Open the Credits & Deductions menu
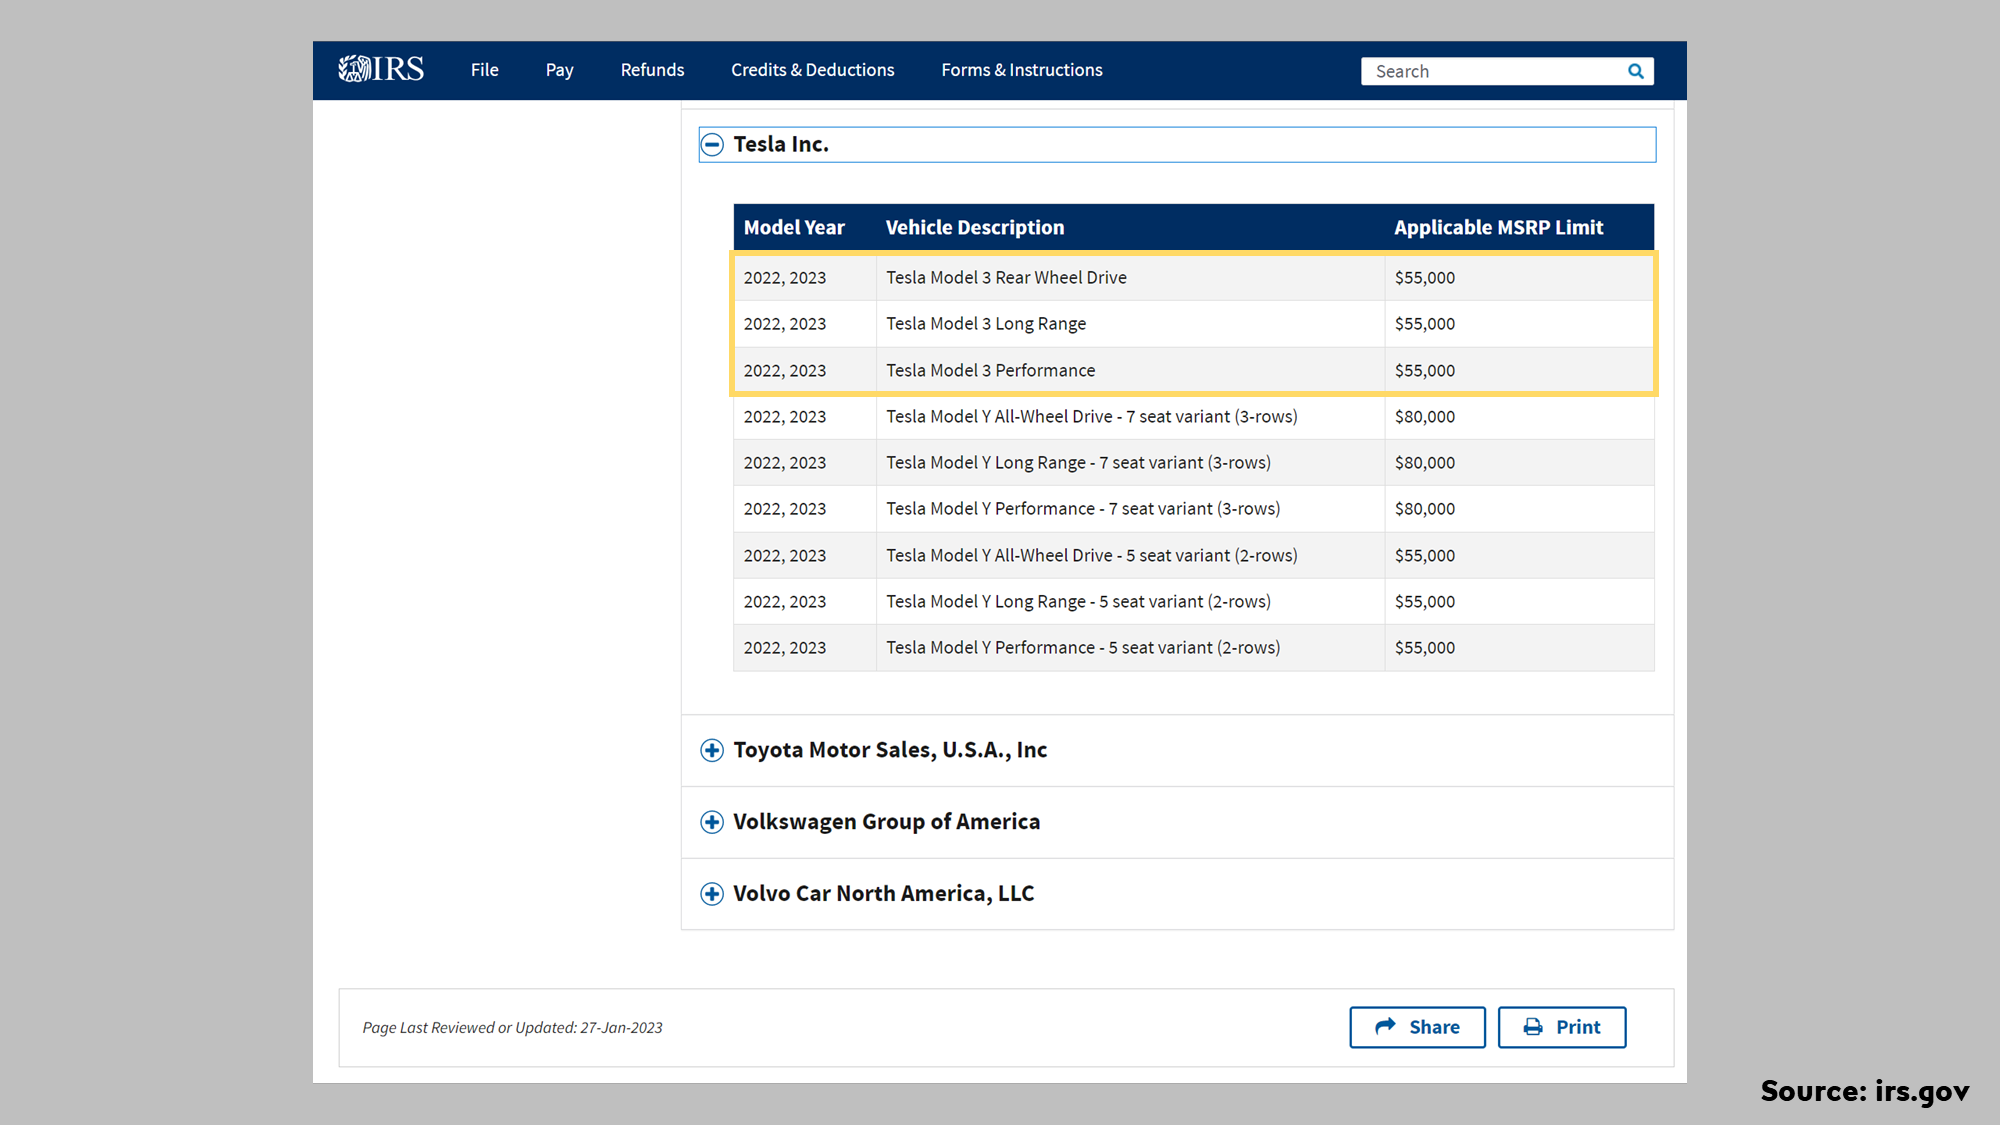This screenshot has height=1125, width=2000. (x=813, y=70)
